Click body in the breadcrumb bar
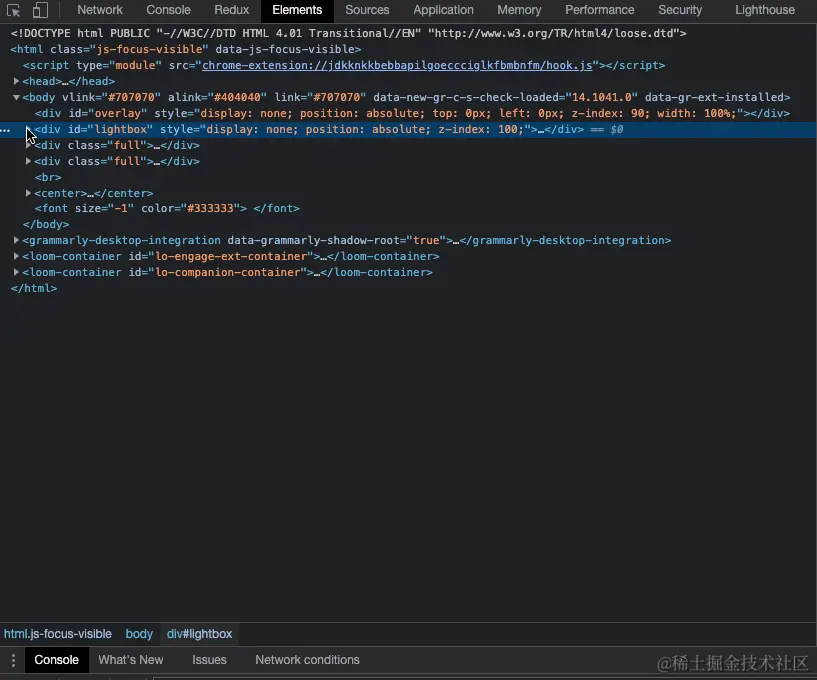817x680 pixels. tap(139, 634)
